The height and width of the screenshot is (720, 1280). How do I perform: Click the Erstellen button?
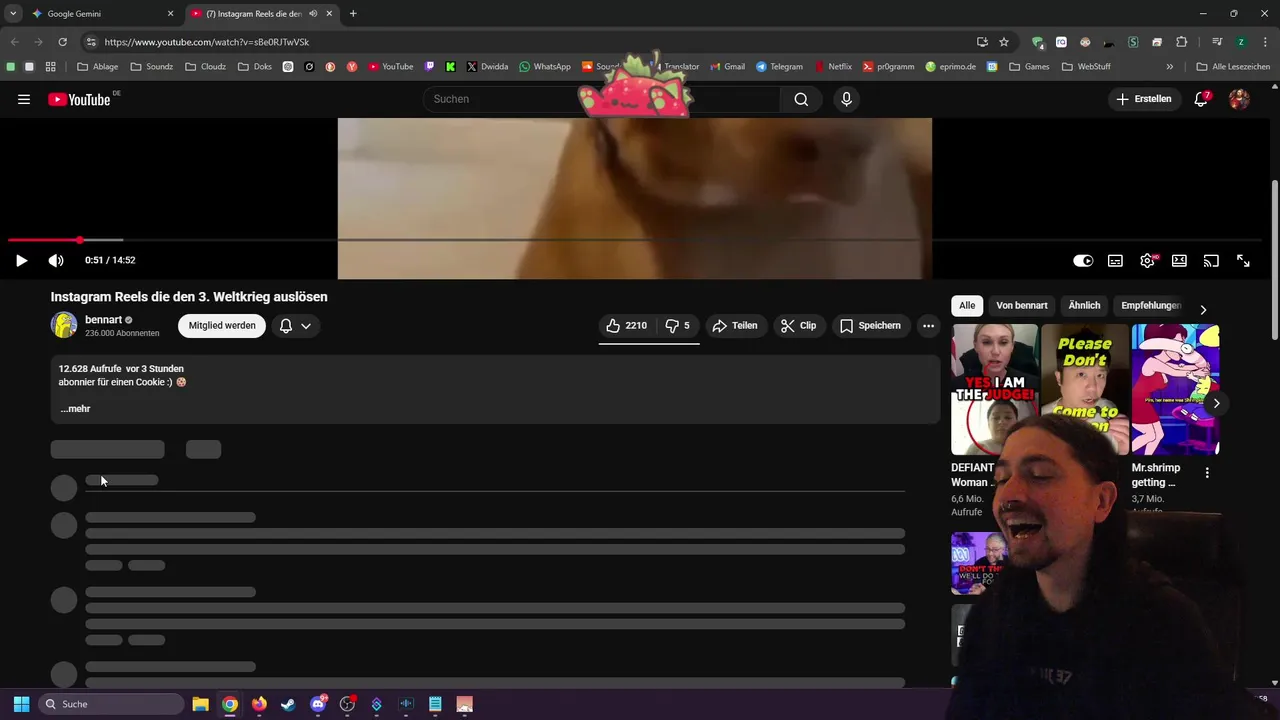(1144, 99)
